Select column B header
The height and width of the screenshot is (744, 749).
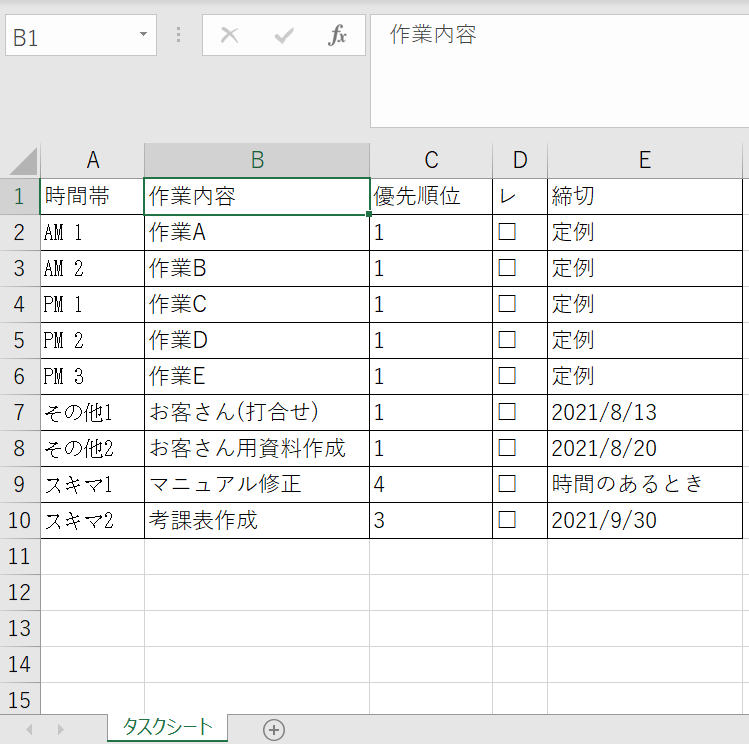coord(257,160)
